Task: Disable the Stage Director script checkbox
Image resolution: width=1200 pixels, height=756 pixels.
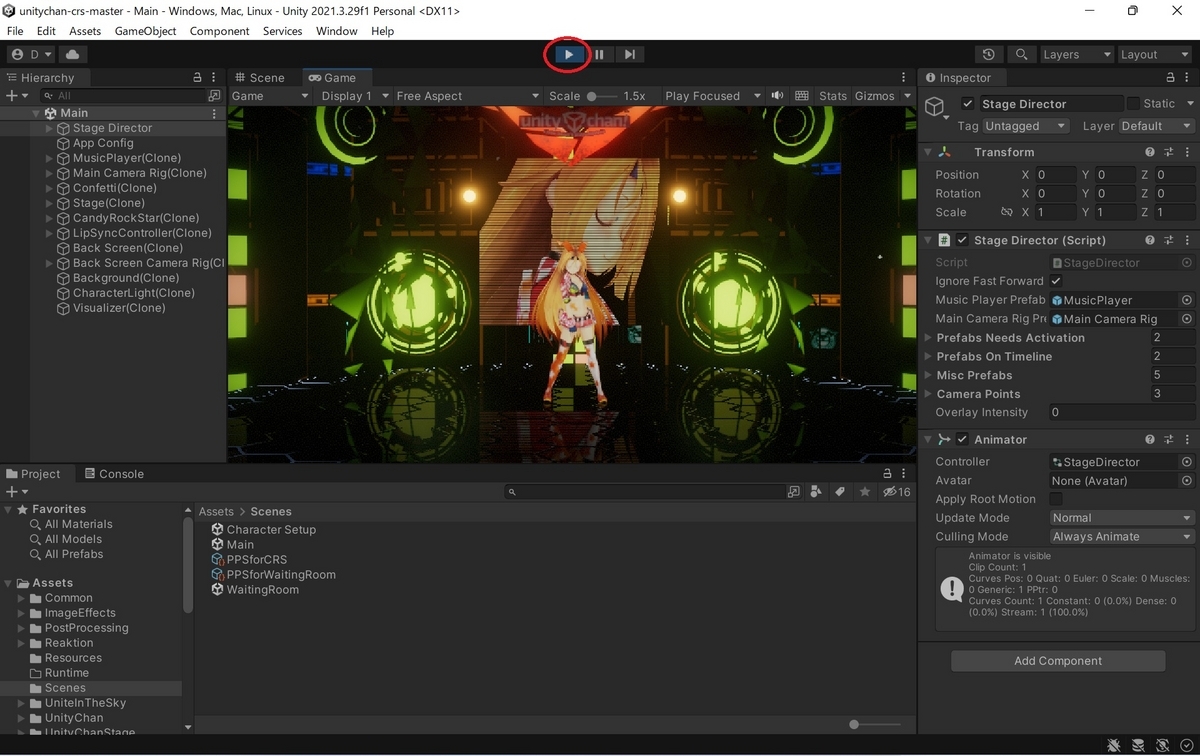Action: (x=962, y=240)
